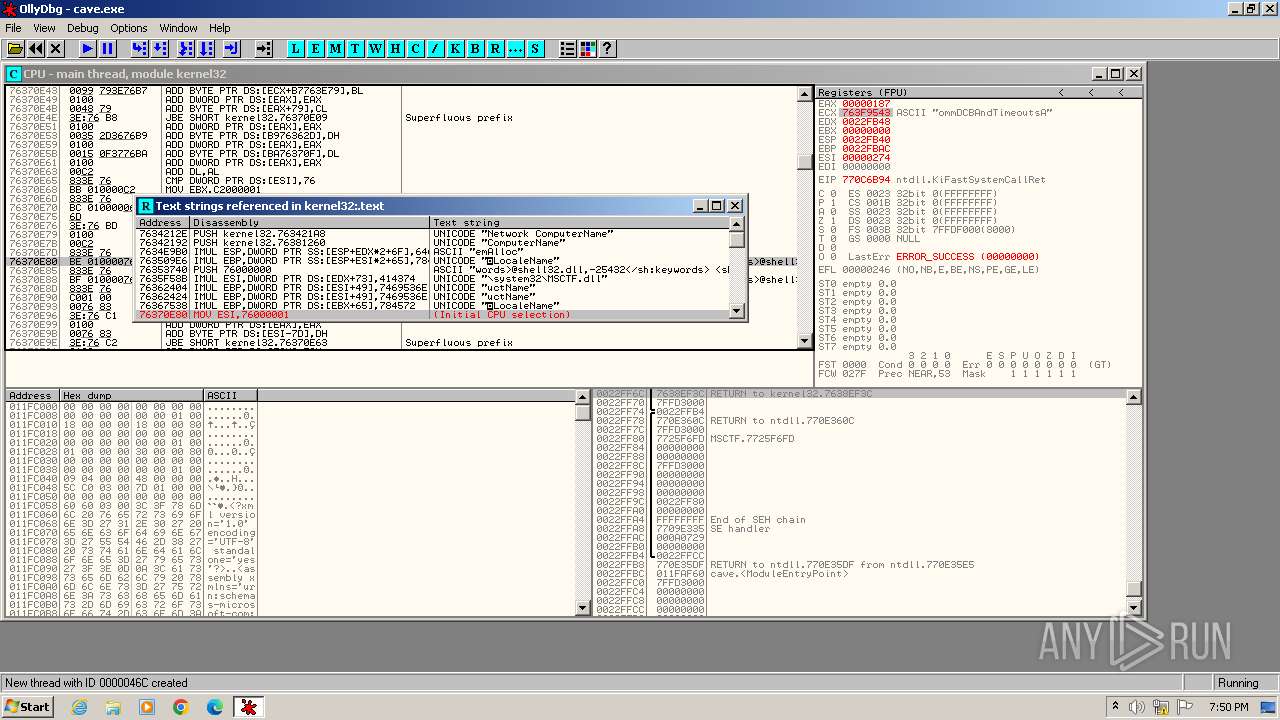Open the Debug menu
The width and height of the screenshot is (1280, 720).
82,28
